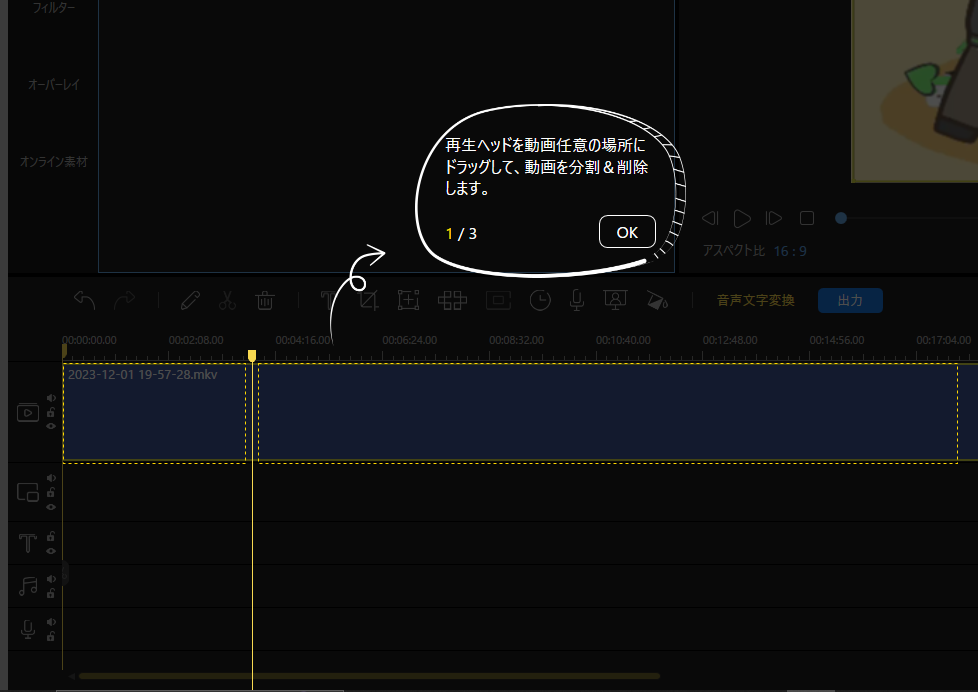The image size is (978, 692).
Task: Open the オーバーレイ tab in sidebar
Action: 53,85
